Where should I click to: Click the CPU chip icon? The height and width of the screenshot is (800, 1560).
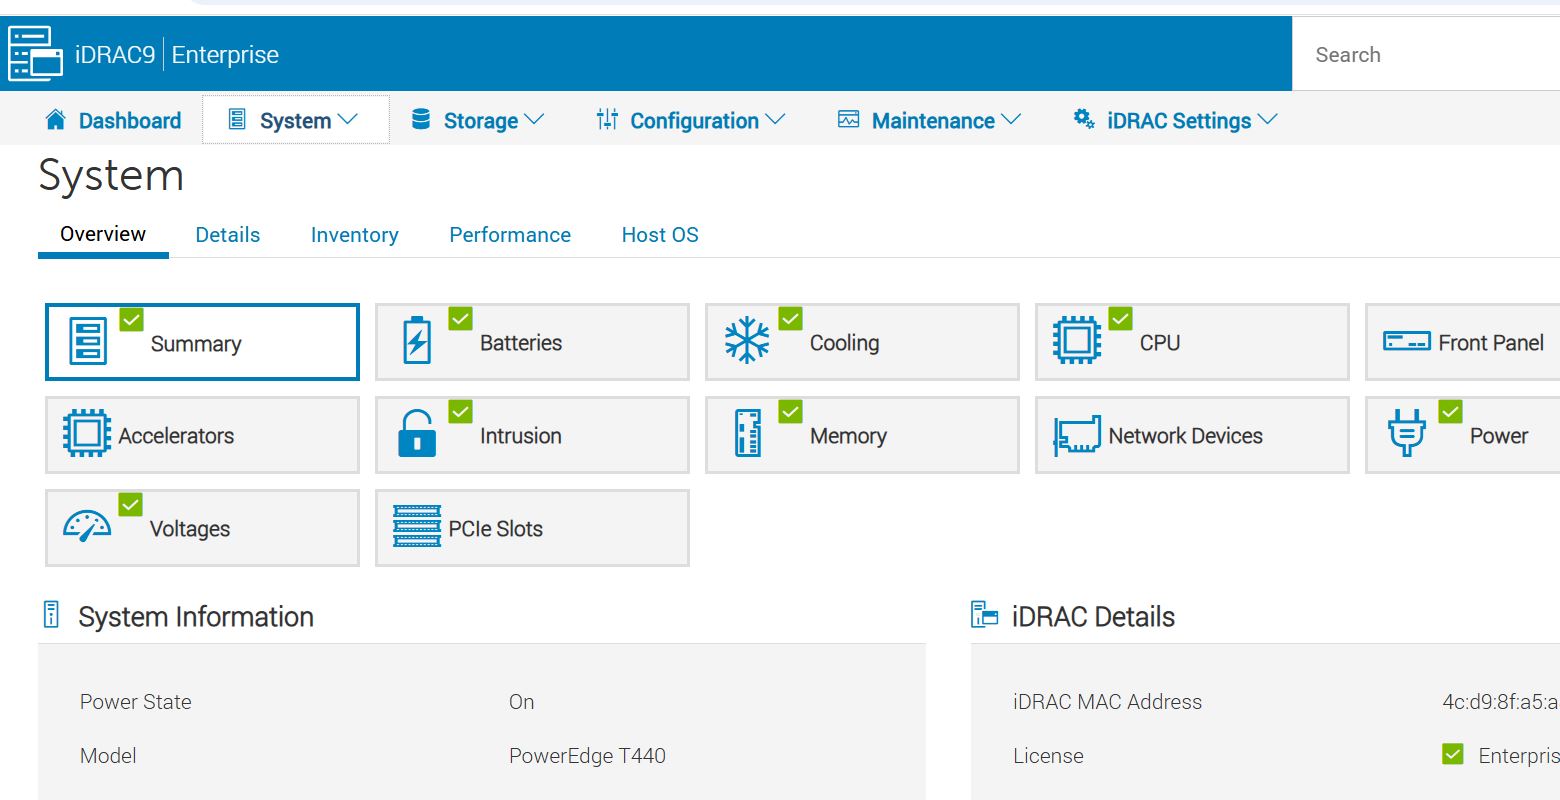pyautogui.click(x=1078, y=341)
